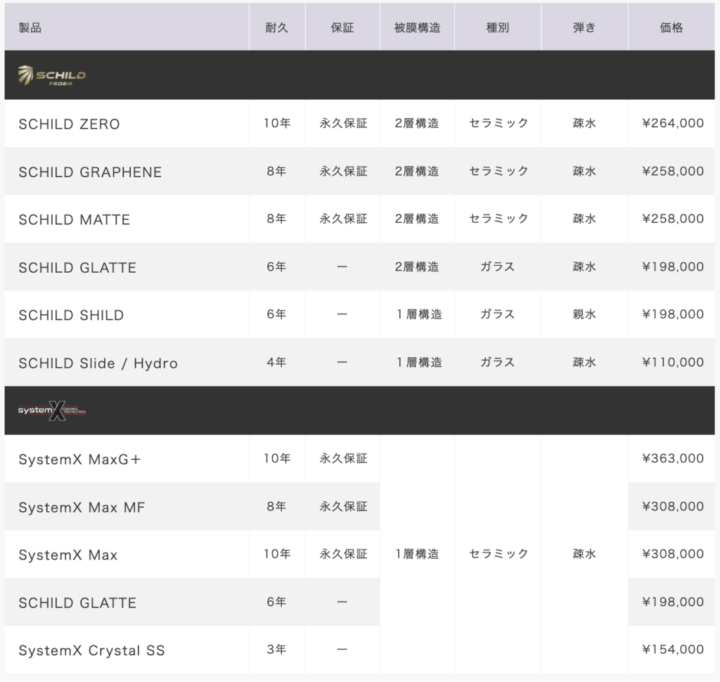
Task: Click the 被膜構造 column header
Action: click(417, 28)
